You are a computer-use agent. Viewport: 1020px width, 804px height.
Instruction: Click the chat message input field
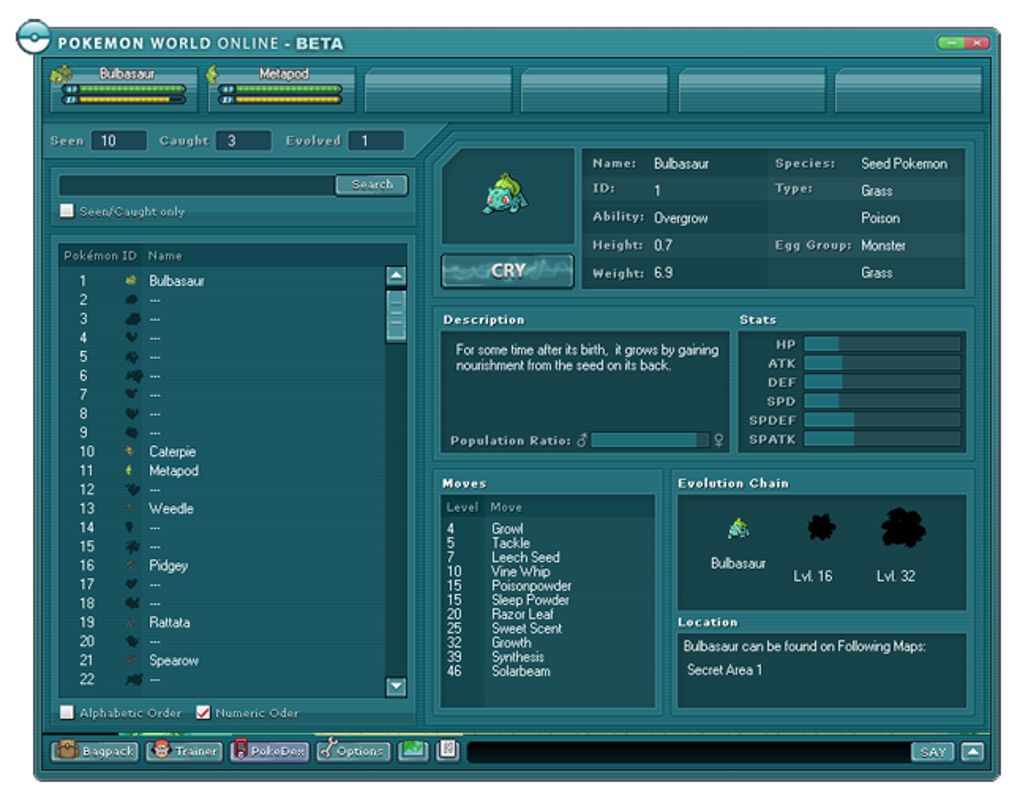coord(688,752)
